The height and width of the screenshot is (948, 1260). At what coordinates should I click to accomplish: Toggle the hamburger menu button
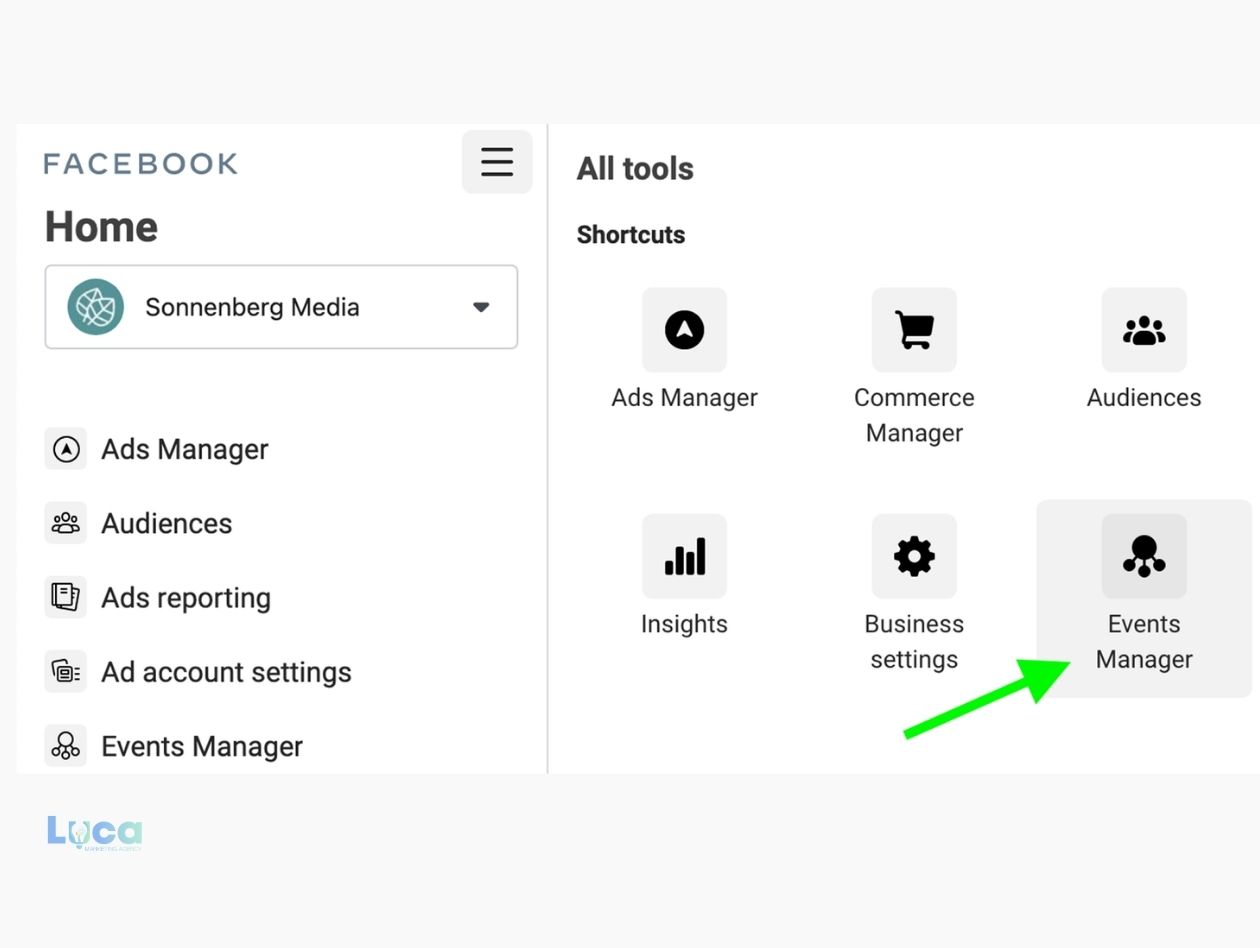497,161
